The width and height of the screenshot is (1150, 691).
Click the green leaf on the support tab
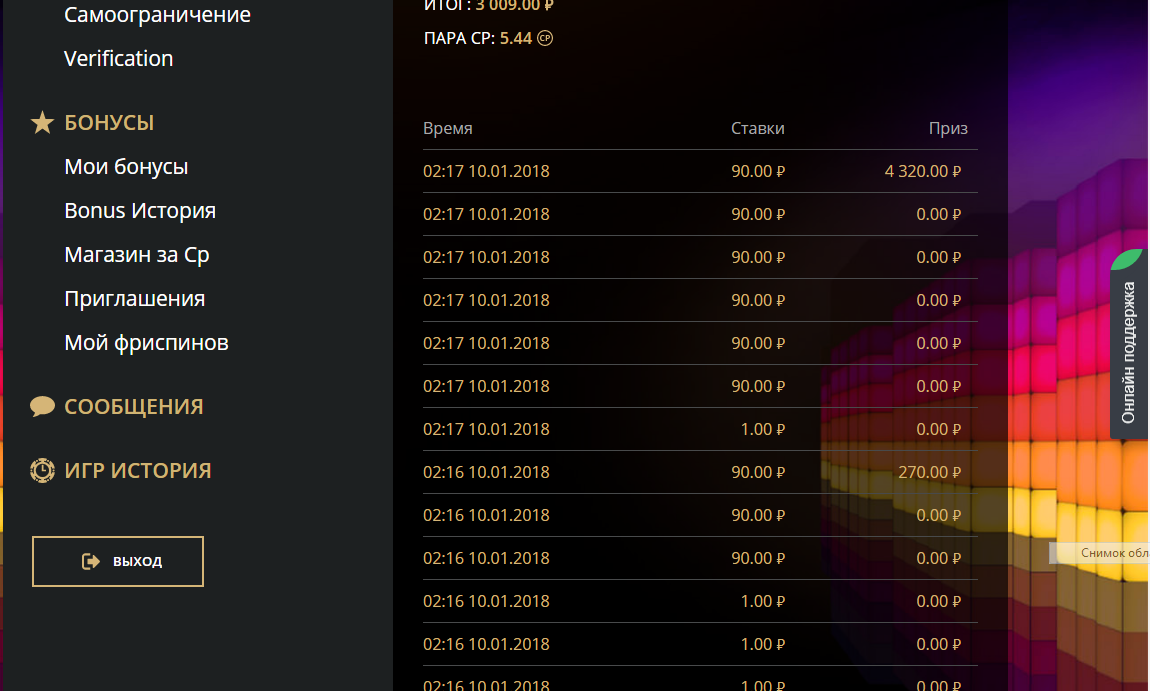tap(1128, 260)
